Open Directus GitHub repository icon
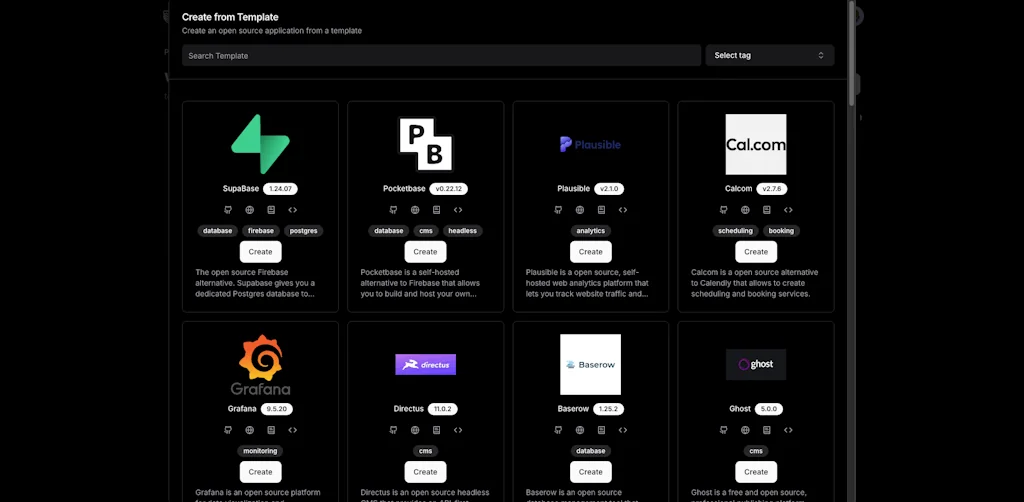 click(x=393, y=430)
